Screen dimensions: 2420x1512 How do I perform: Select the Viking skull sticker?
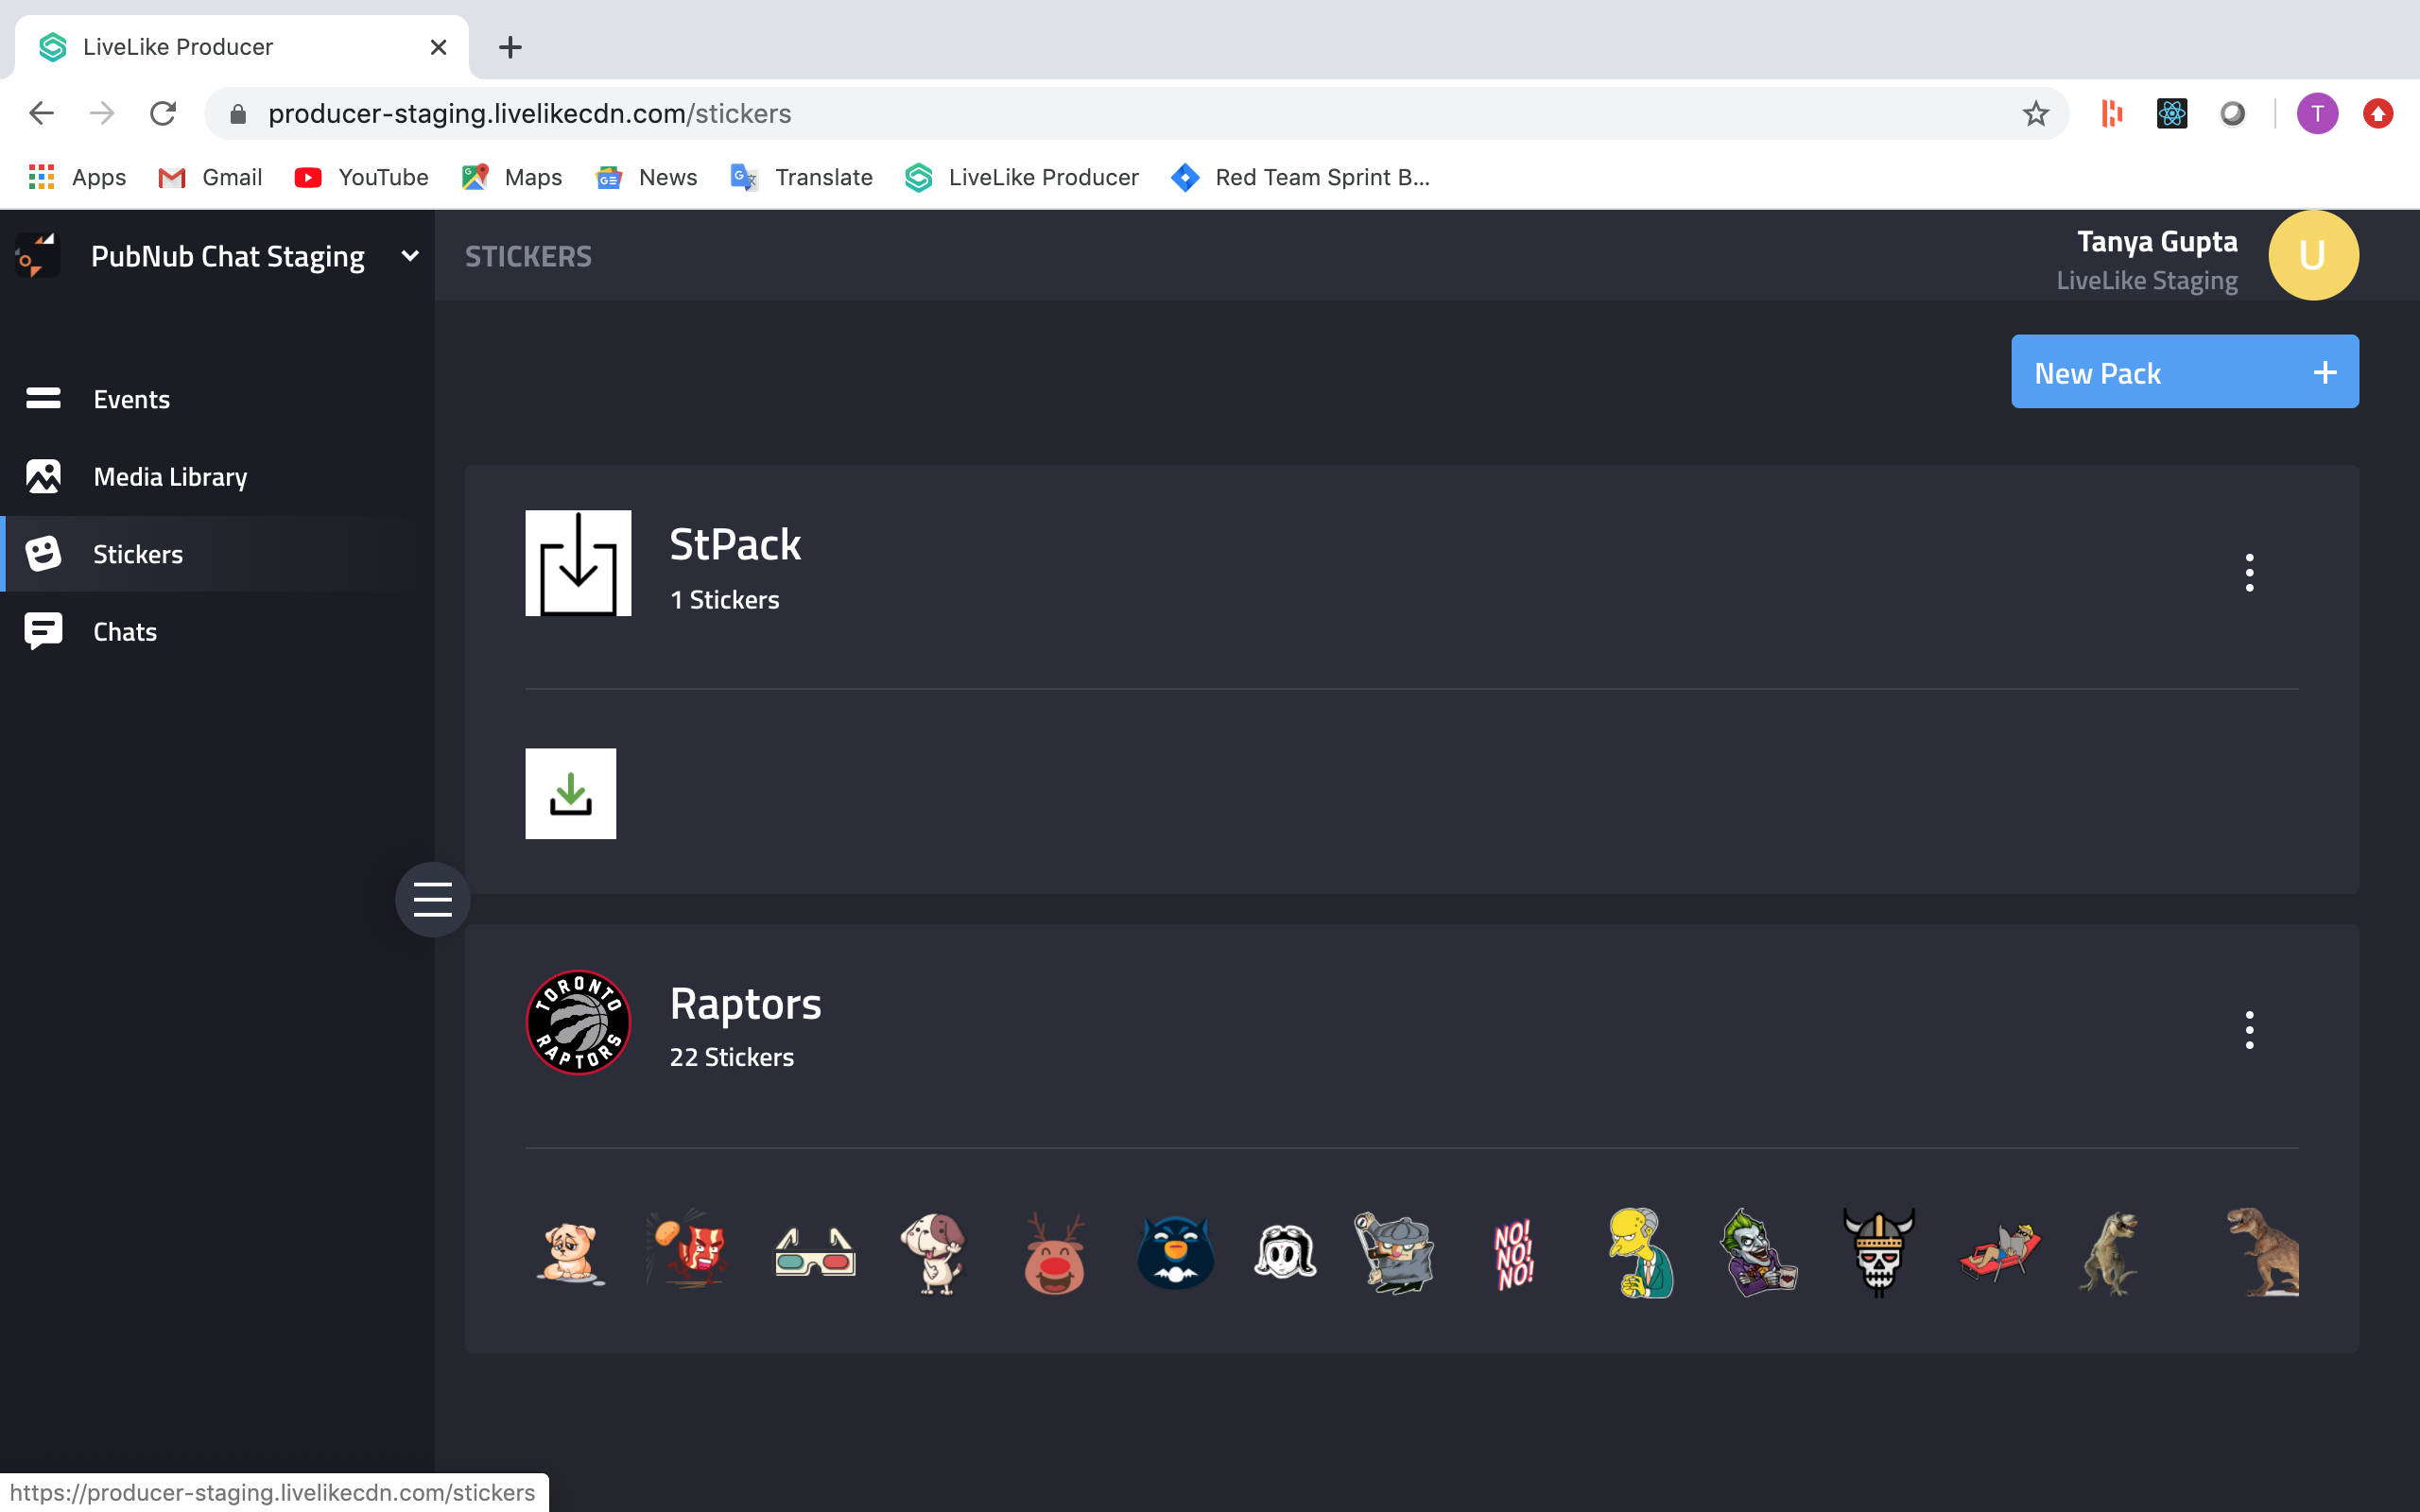tap(1878, 1252)
